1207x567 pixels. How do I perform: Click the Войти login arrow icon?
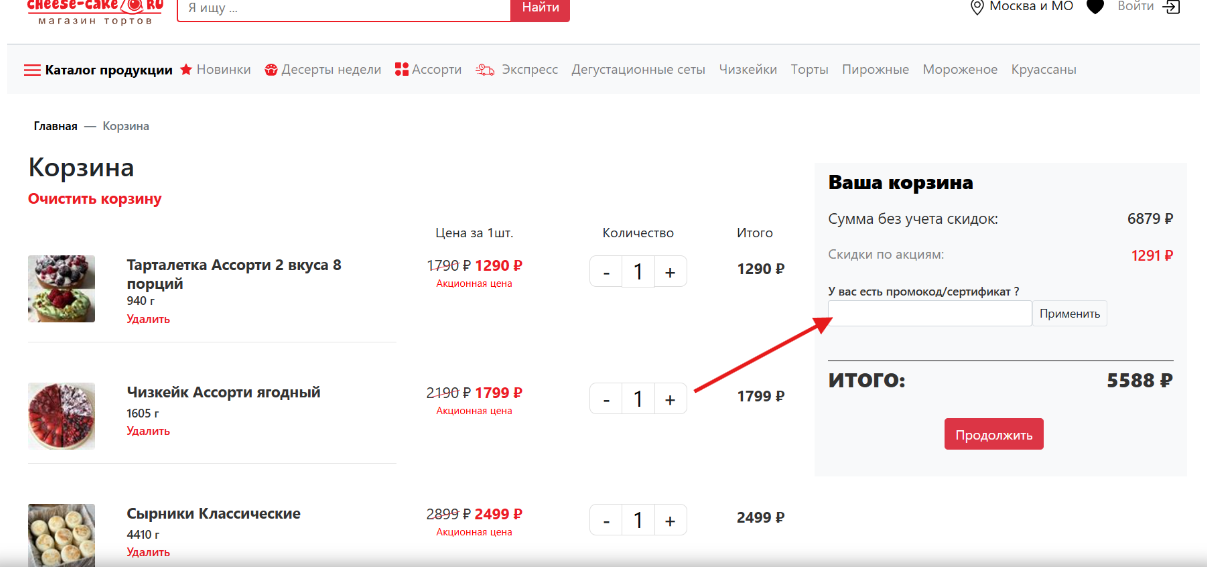point(1172,7)
